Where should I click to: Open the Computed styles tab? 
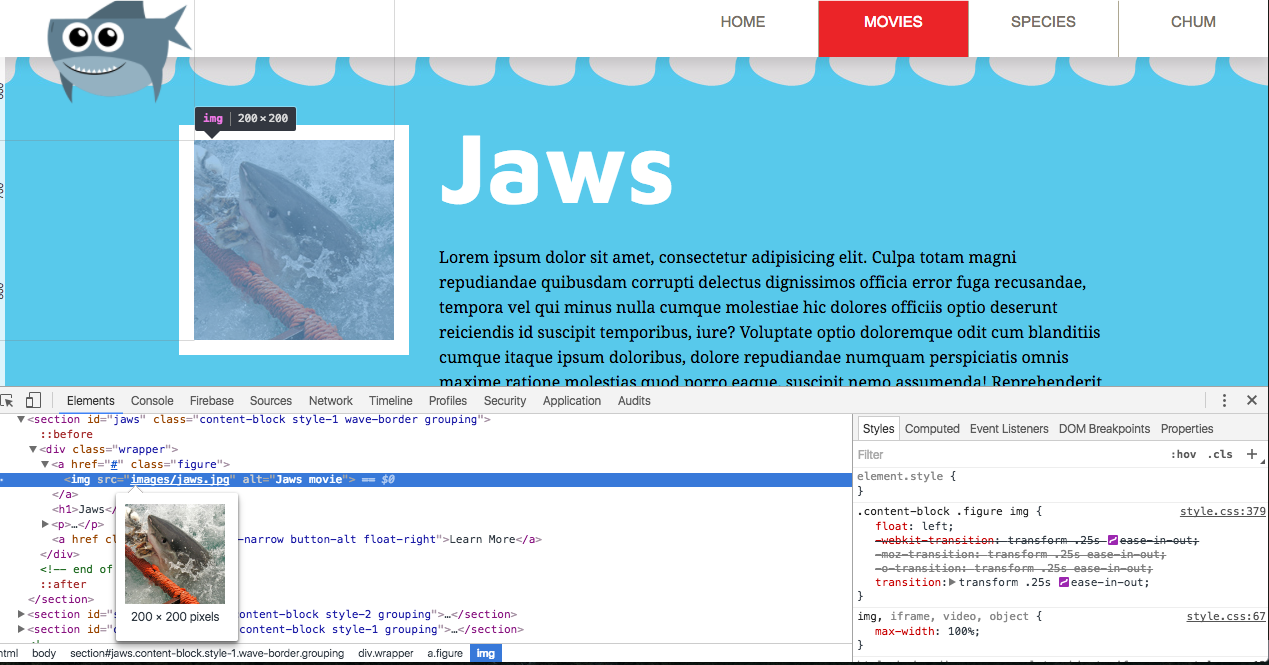pos(931,428)
